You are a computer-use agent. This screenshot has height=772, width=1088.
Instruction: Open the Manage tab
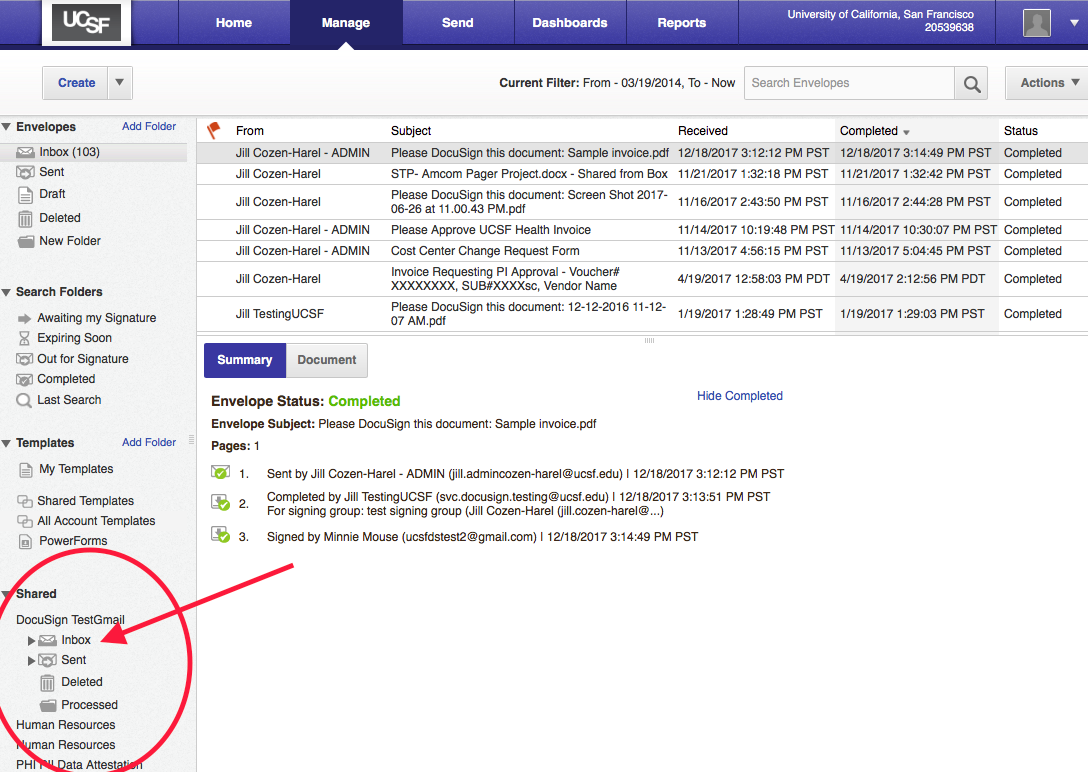tap(346, 23)
